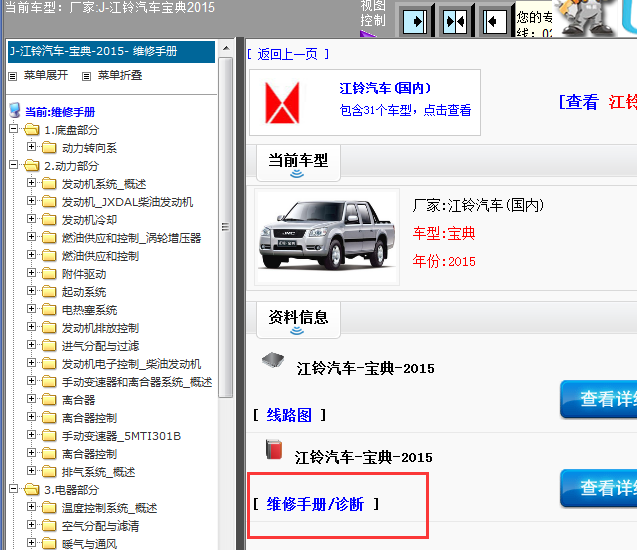
Task: Click the 查看详细 button beside 线路图
Action: pos(598,398)
